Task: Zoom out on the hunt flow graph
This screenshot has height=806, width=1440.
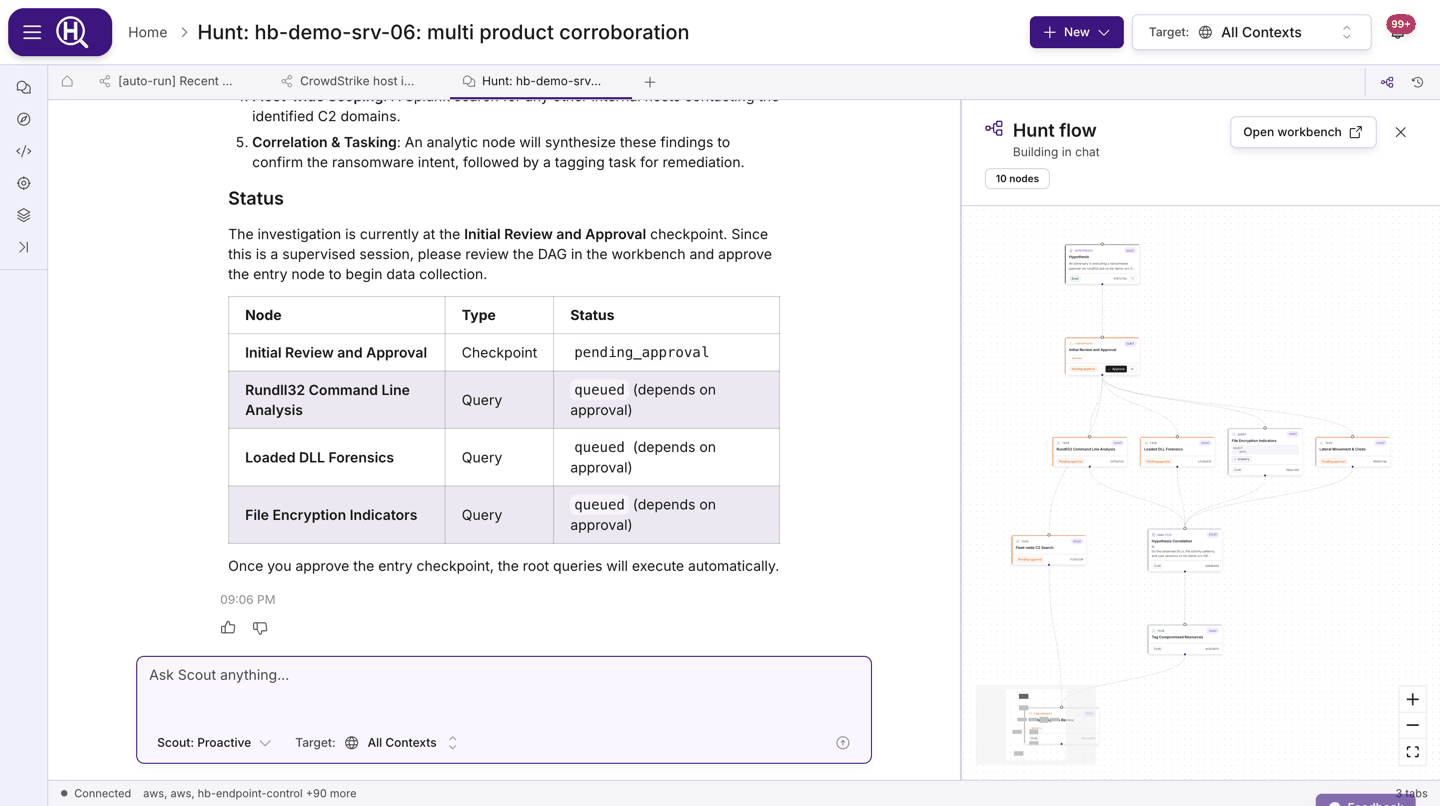Action: pos(1412,725)
